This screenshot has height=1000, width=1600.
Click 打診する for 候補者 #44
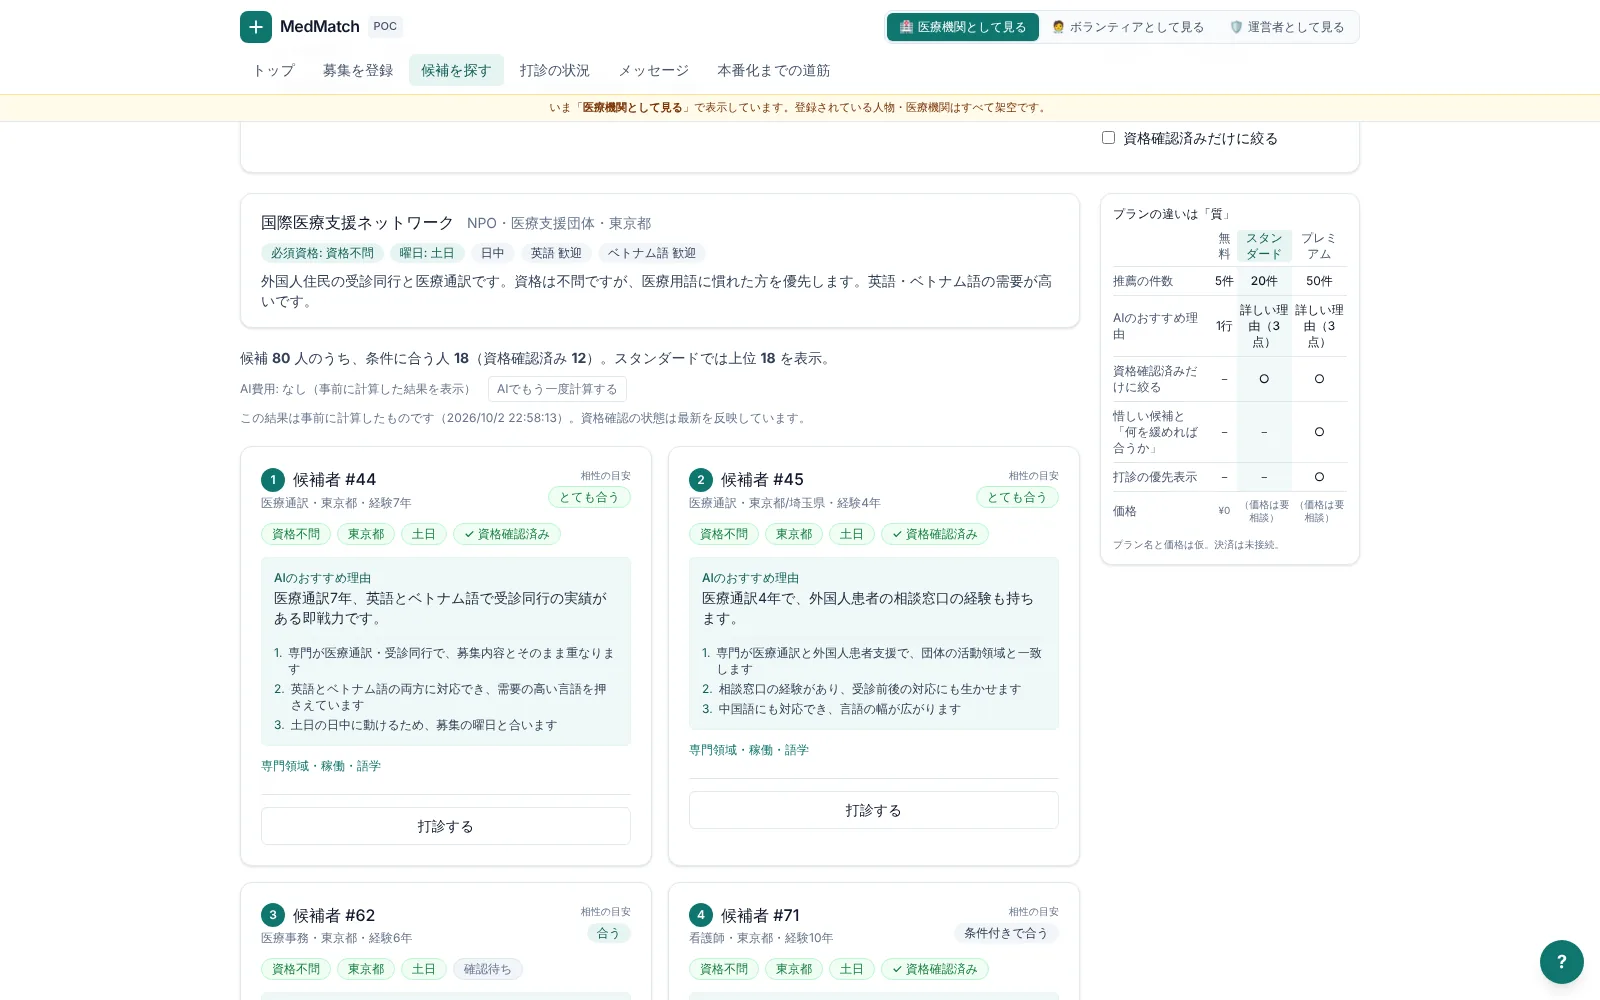coord(446,826)
